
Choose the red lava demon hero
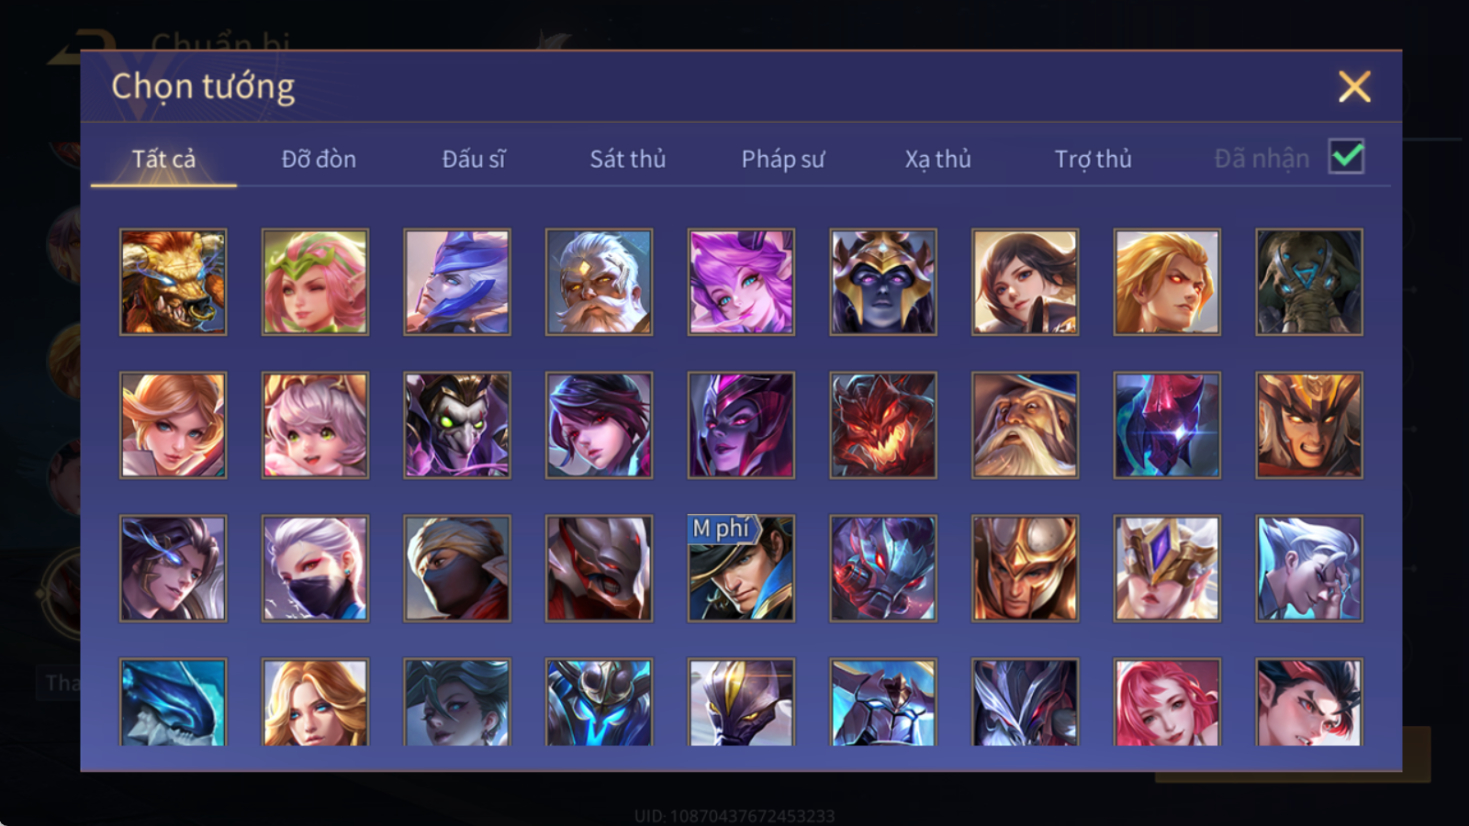coord(883,425)
